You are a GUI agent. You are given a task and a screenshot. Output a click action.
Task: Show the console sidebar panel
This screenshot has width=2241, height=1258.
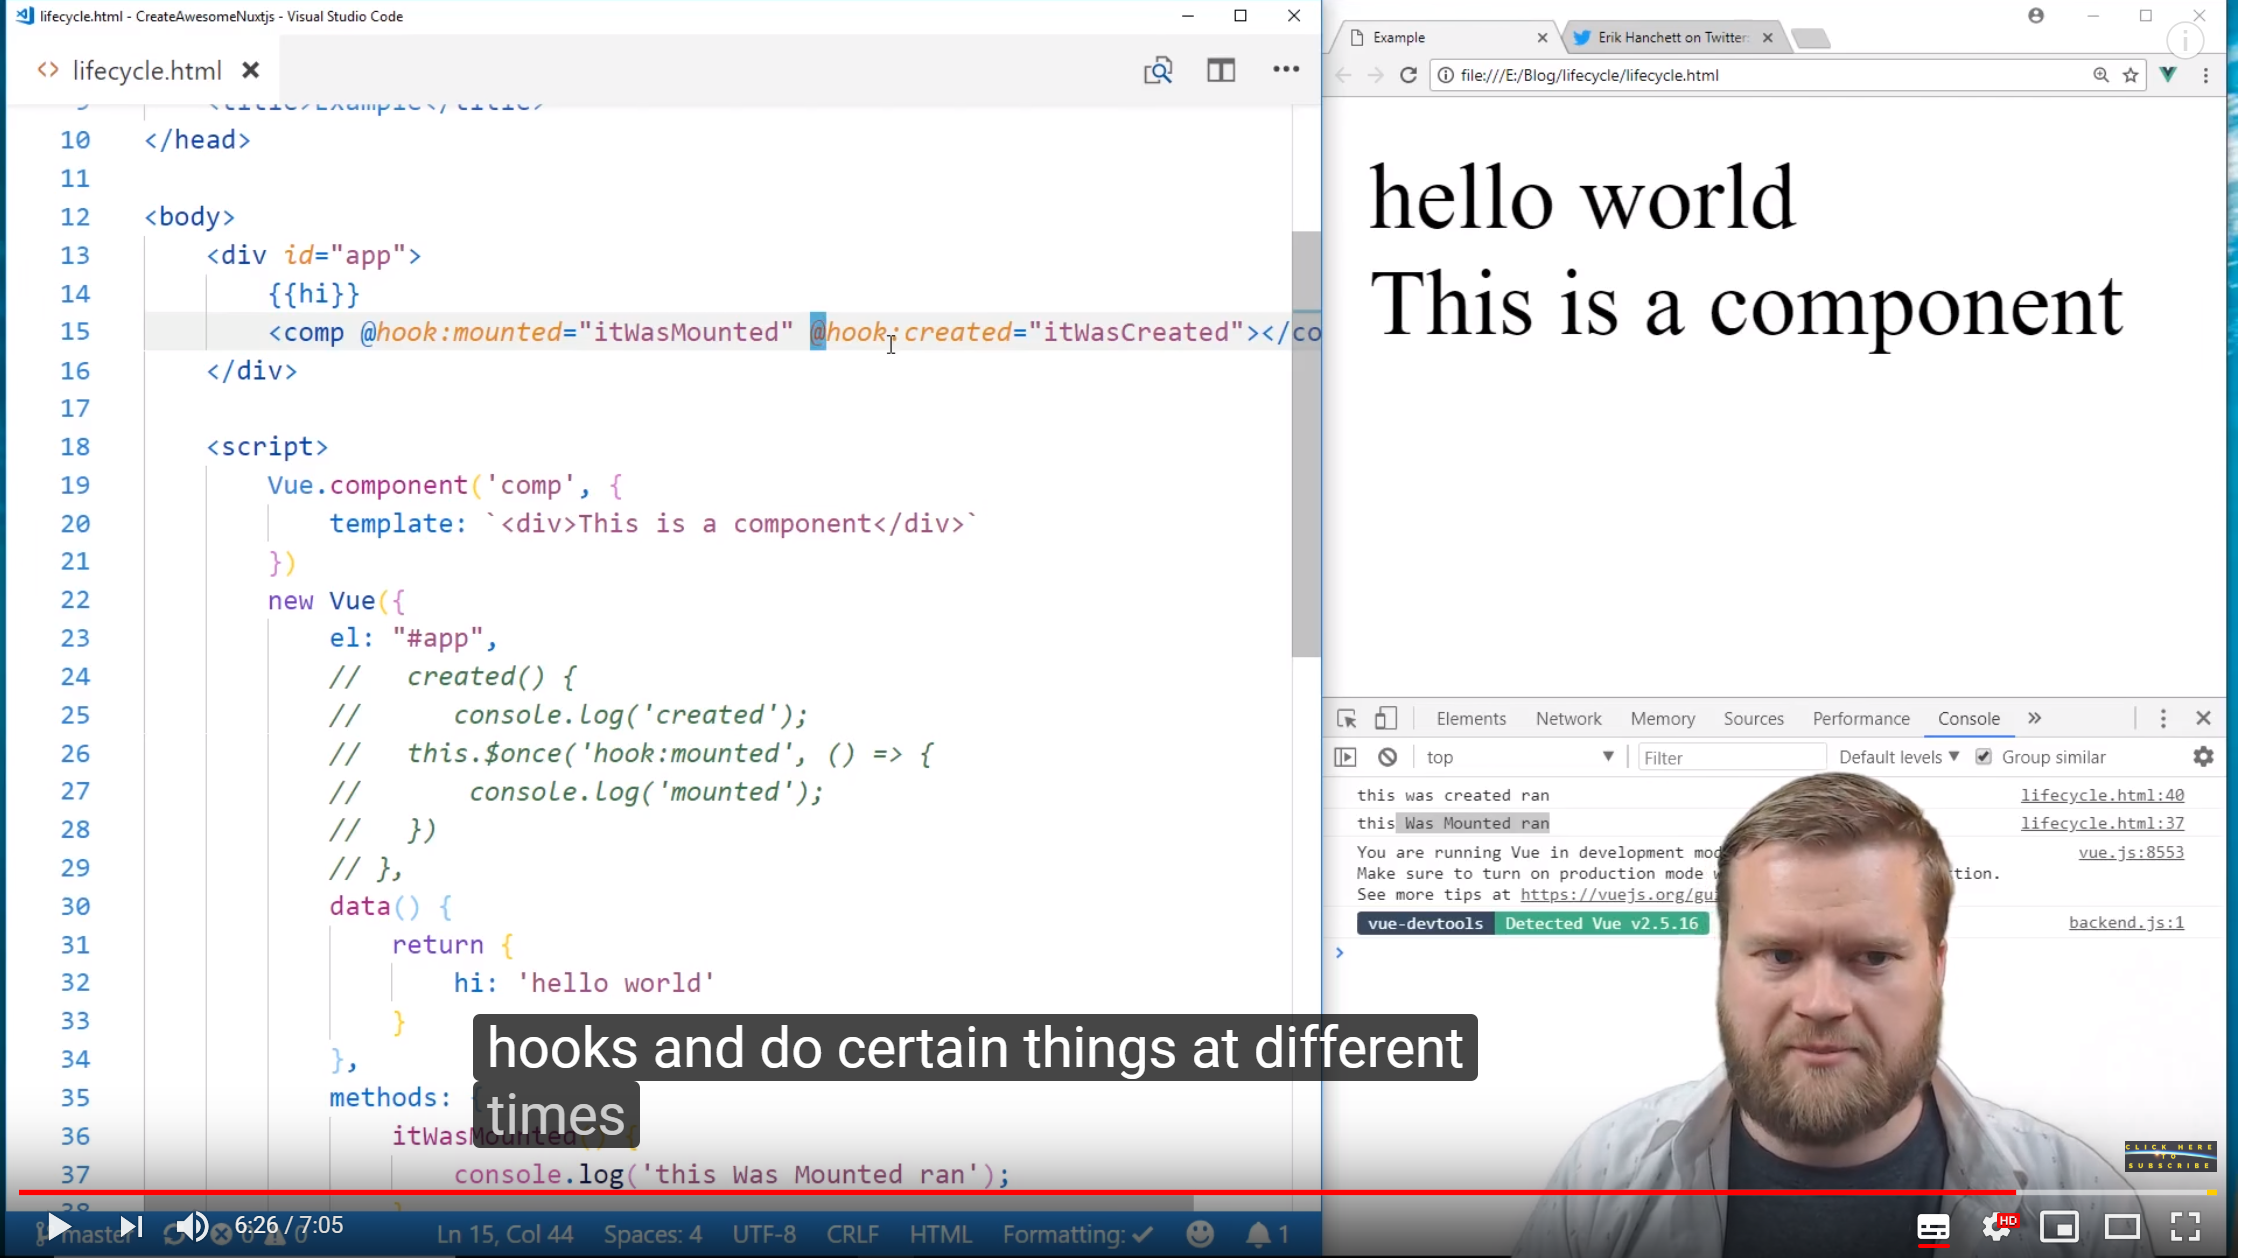click(x=1346, y=757)
